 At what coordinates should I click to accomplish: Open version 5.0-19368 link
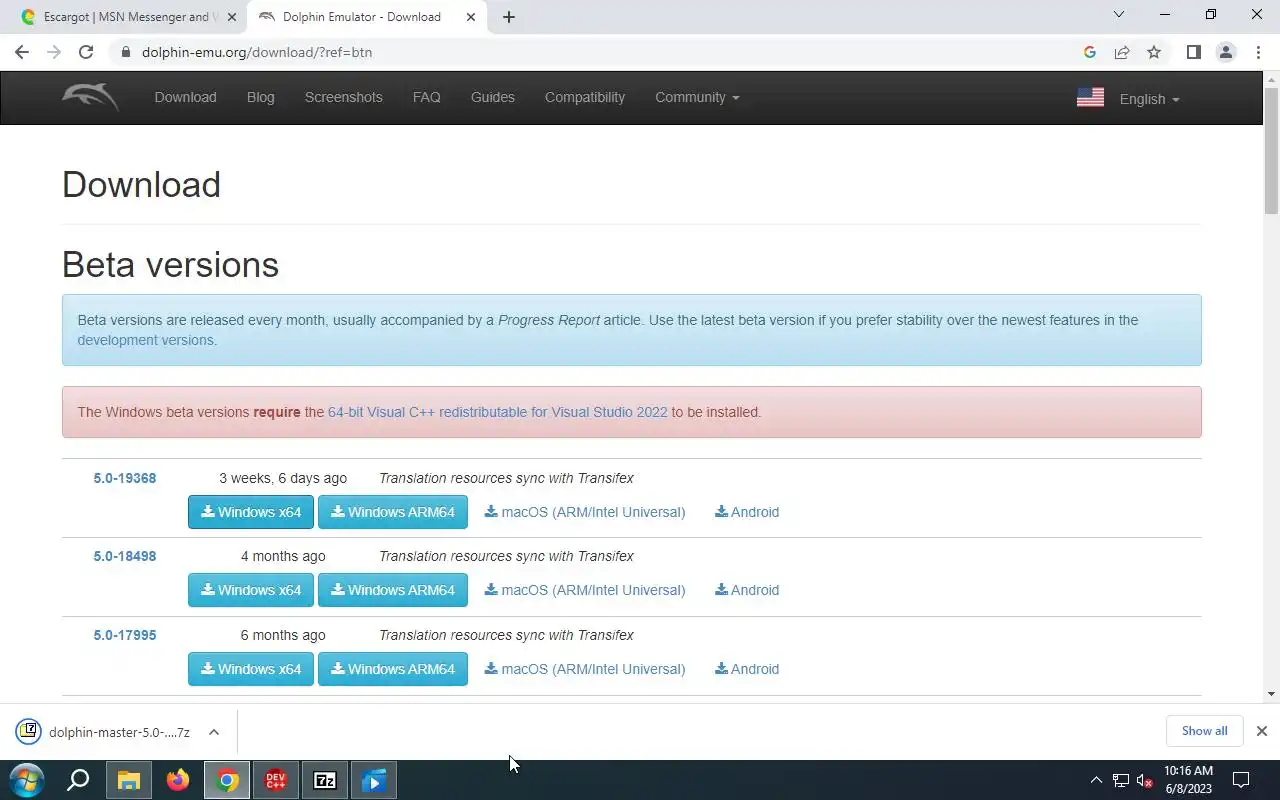(x=125, y=478)
